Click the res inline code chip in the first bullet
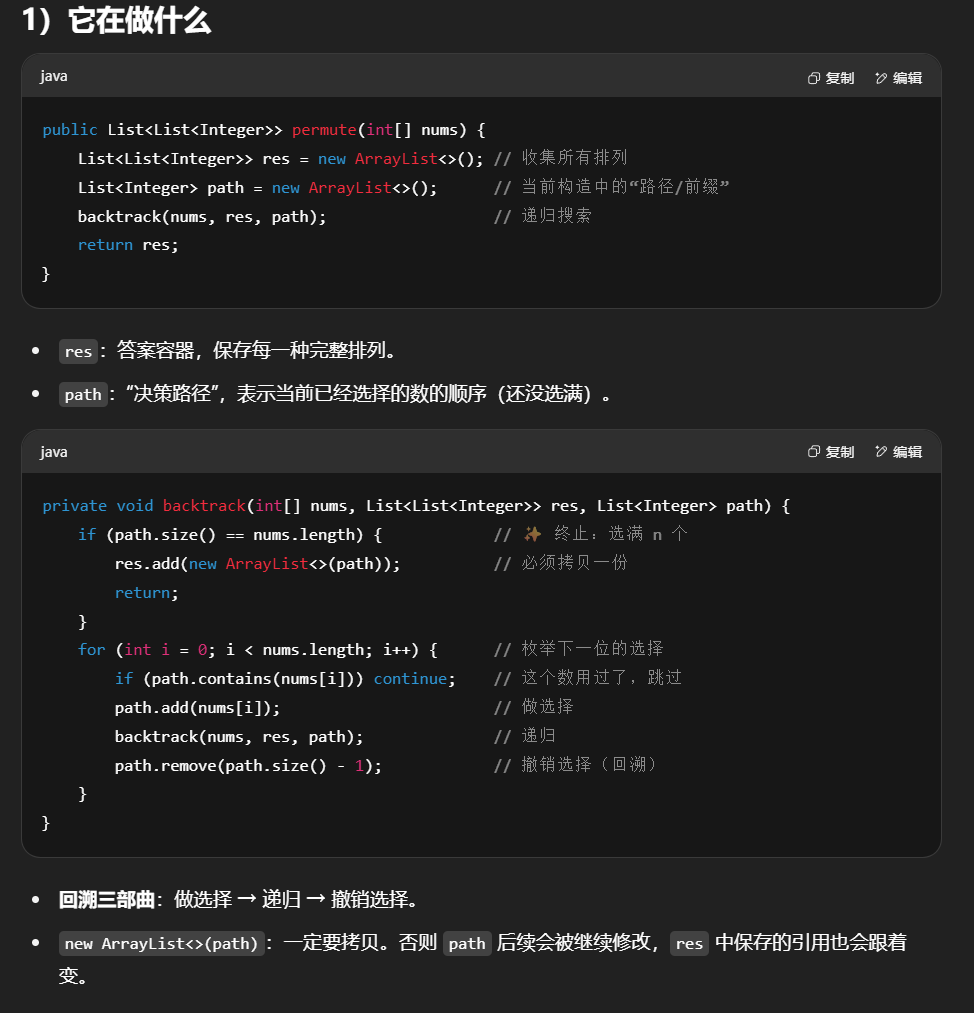Image resolution: width=974 pixels, height=1013 pixels. [x=78, y=351]
